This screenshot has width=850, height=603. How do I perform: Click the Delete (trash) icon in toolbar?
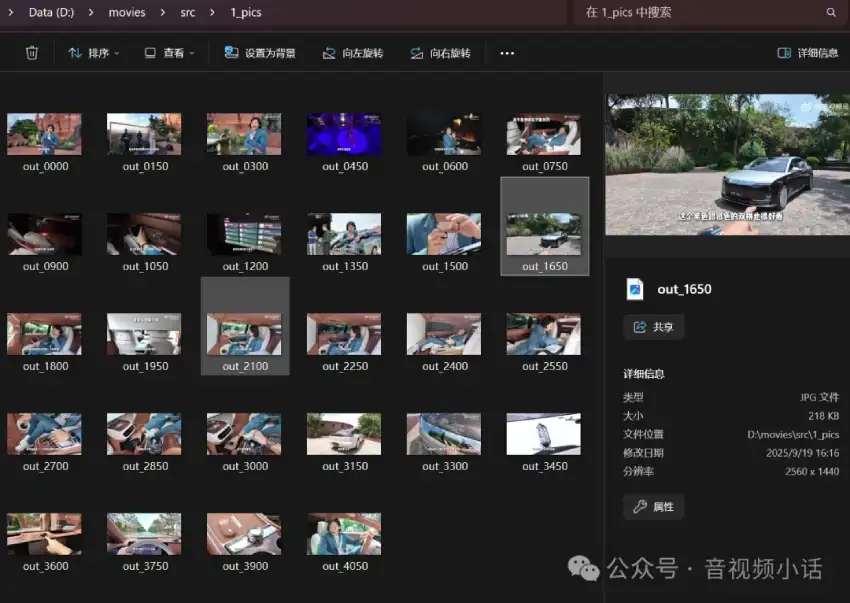click(31, 52)
